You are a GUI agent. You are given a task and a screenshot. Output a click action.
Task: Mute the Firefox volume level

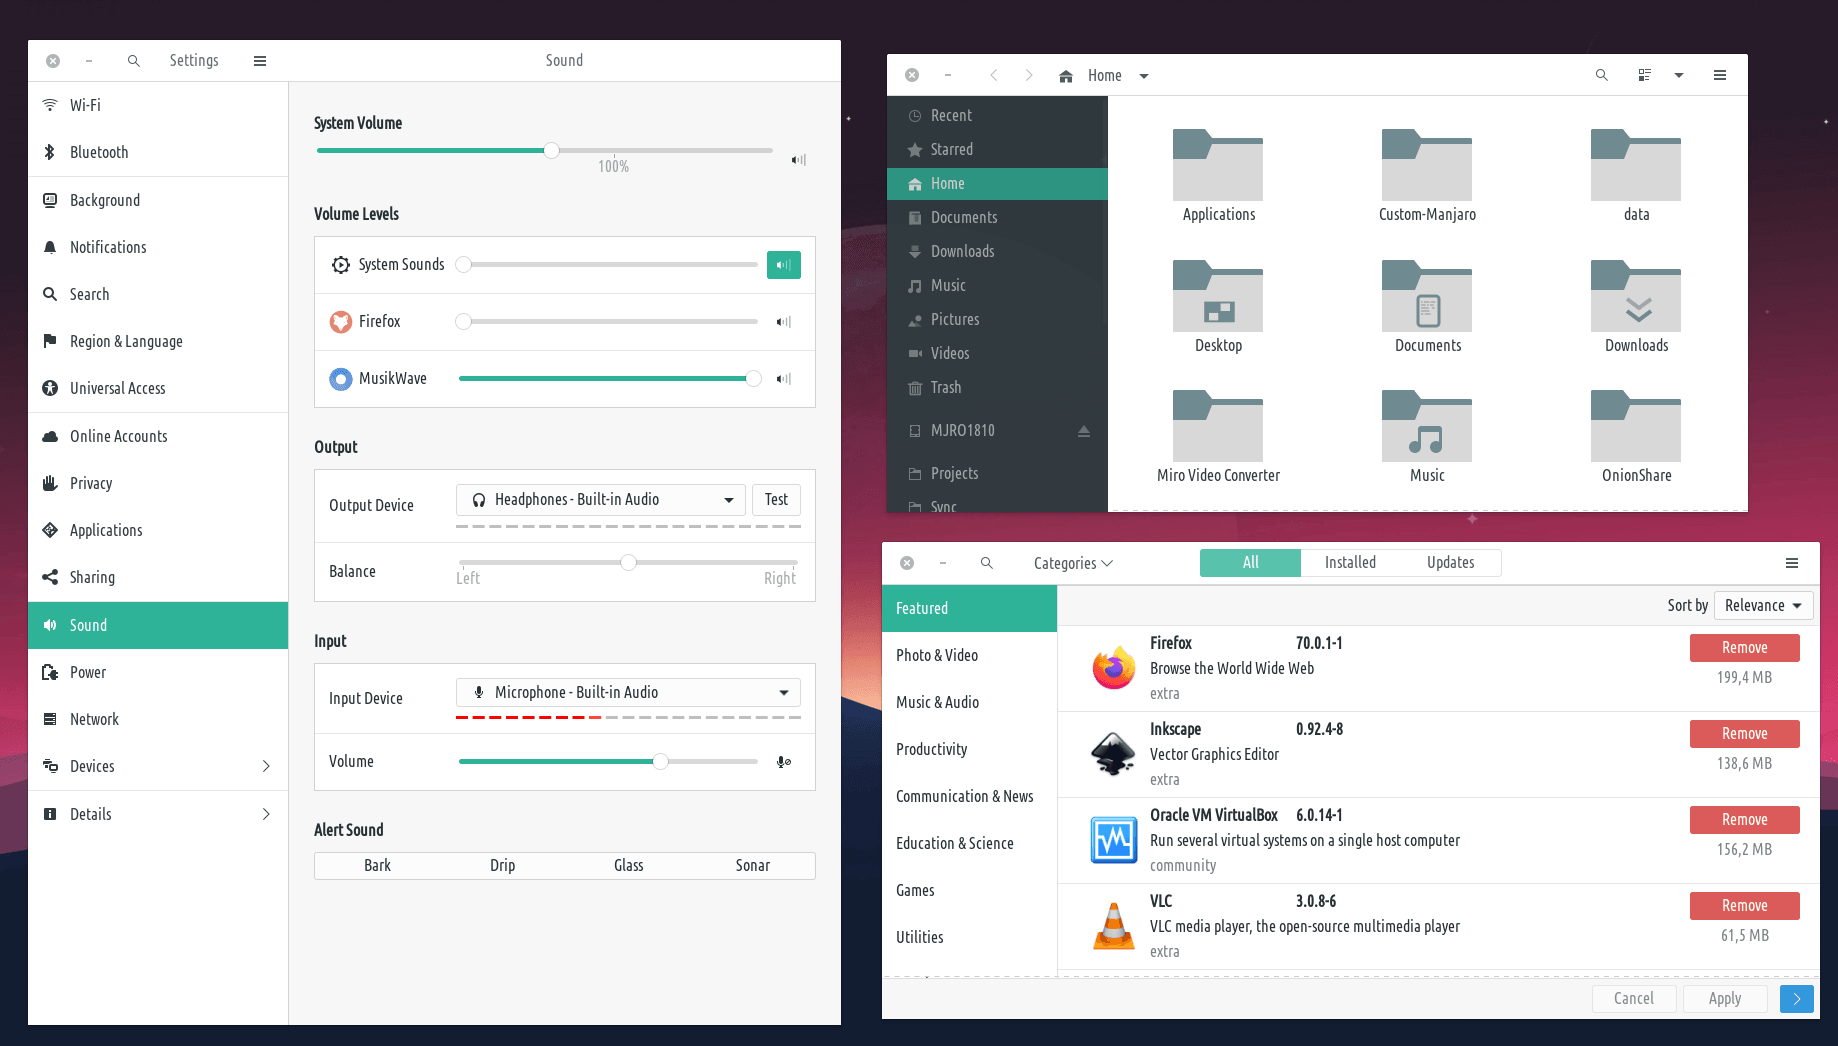click(783, 322)
